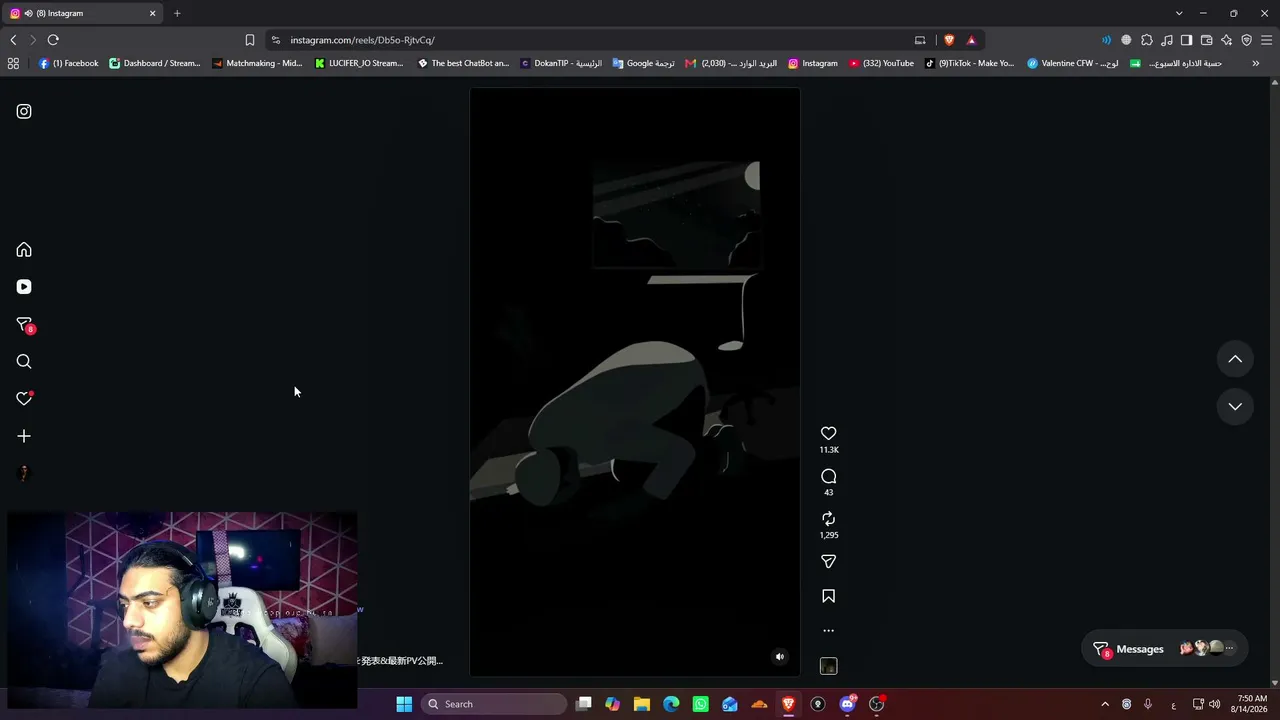Image resolution: width=1280 pixels, height=720 pixels.
Task: Show hidden bookmarks with the overflow chevron
Action: pyautogui.click(x=1256, y=63)
